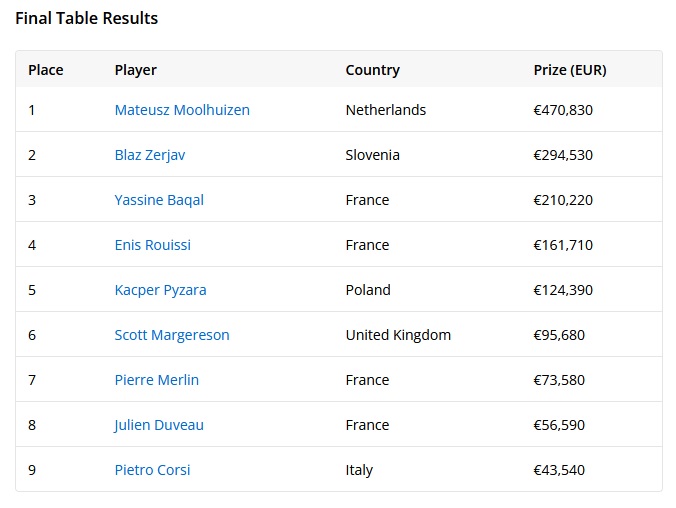Click the Netherlands country cell
The image size is (676, 508).
(386, 110)
